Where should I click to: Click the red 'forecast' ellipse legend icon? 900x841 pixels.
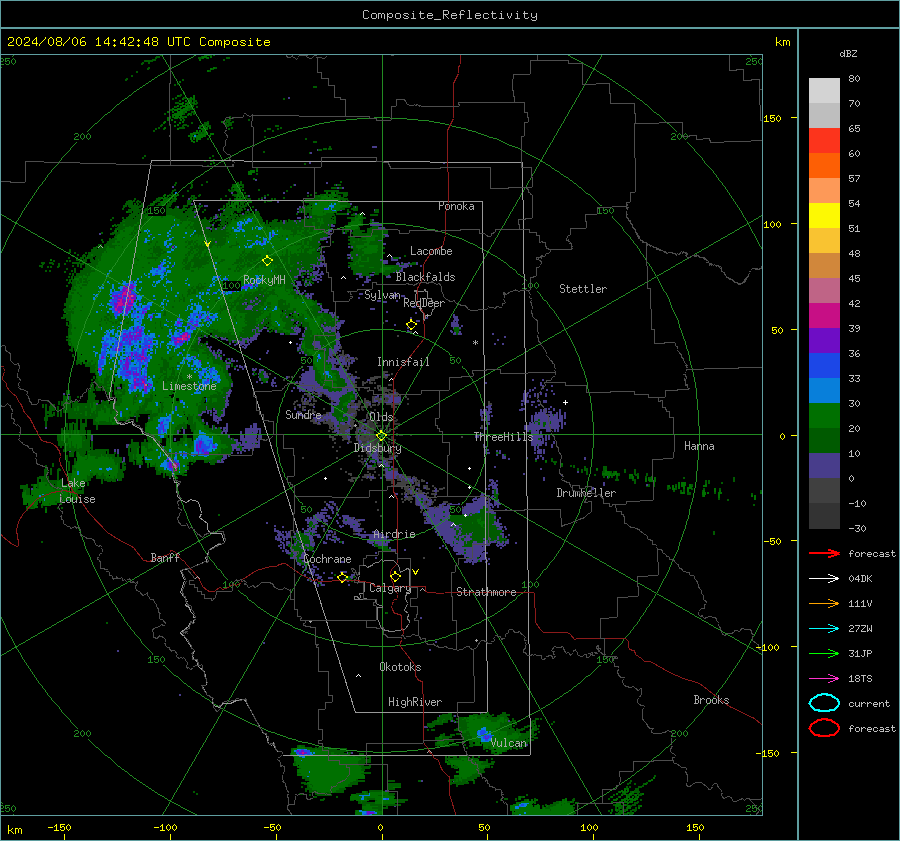coord(824,728)
